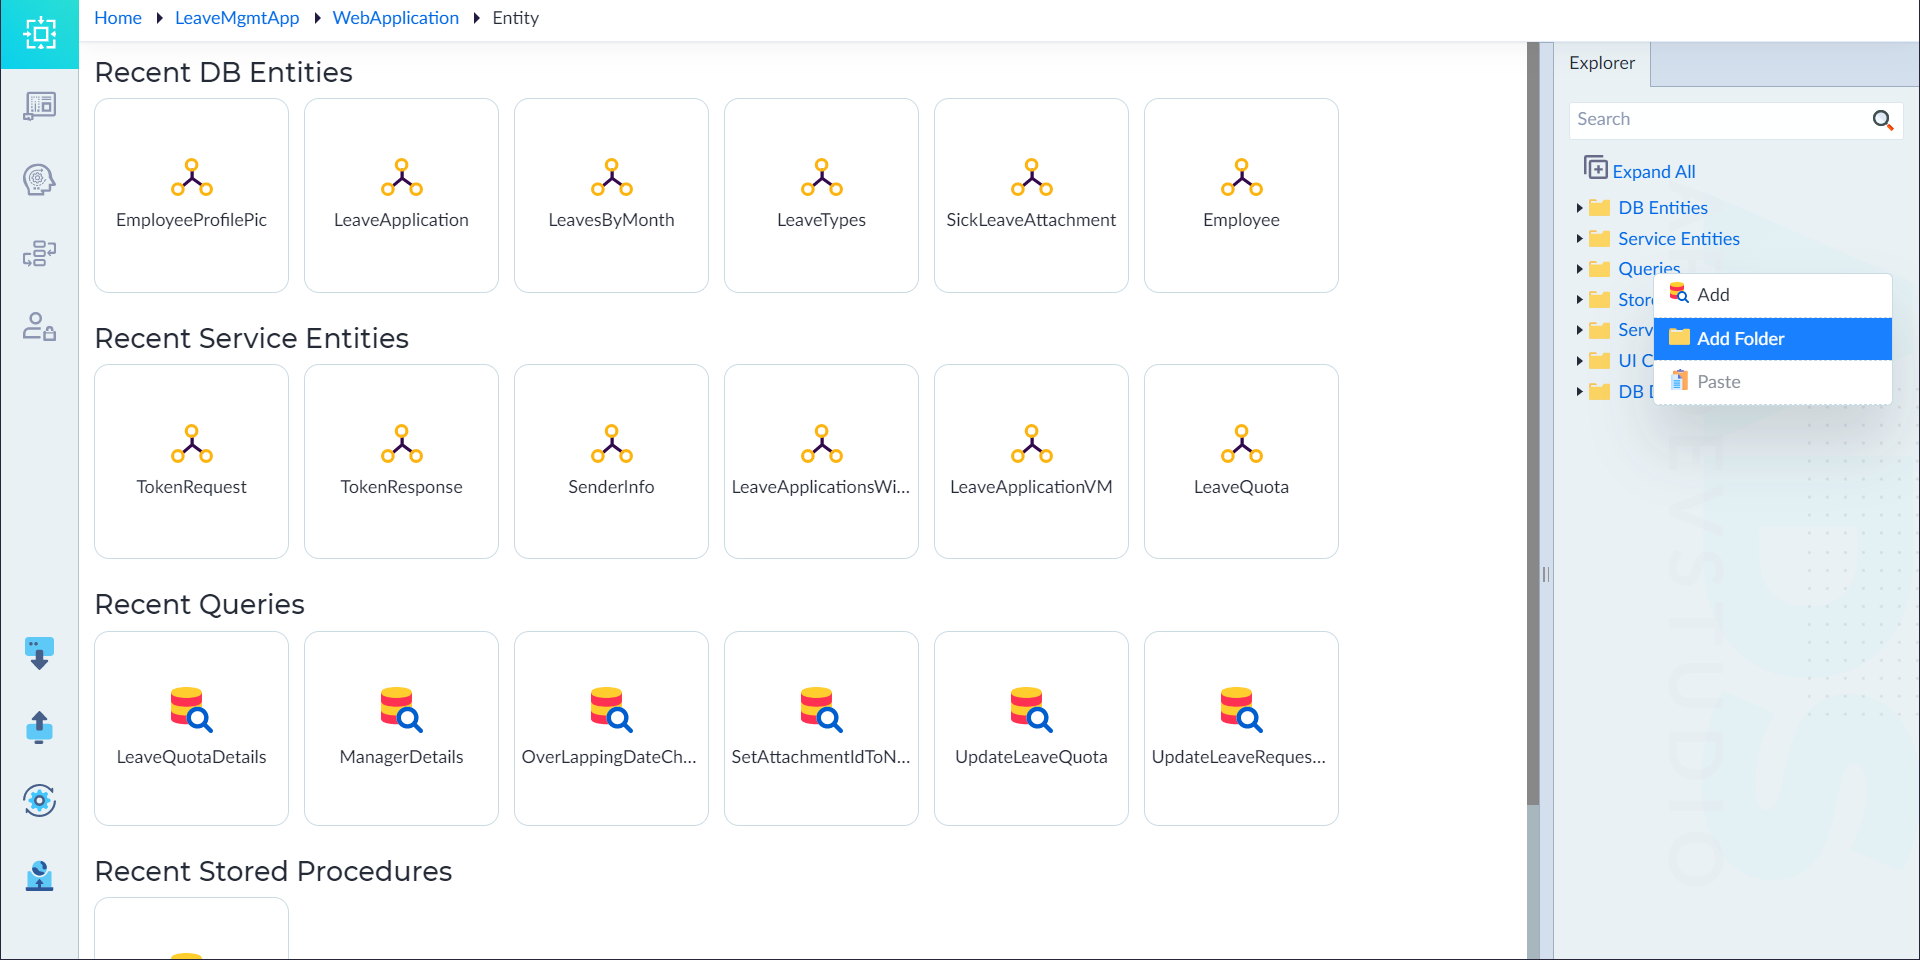Image resolution: width=1920 pixels, height=960 pixels.
Task: Open the user security sidebar icon
Action: 39,327
